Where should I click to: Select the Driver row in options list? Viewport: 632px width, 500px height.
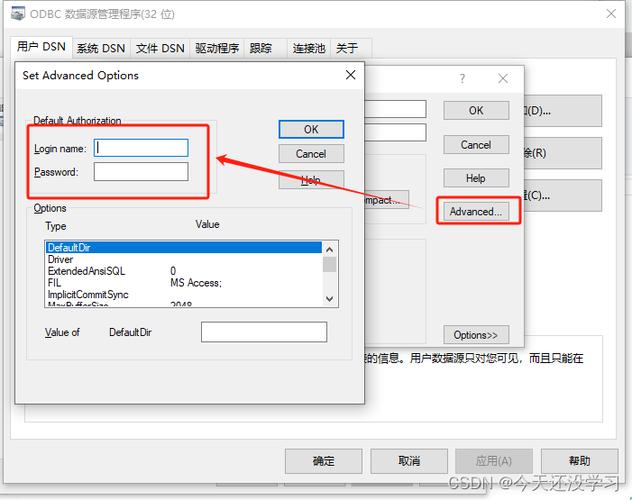pyautogui.click(x=184, y=259)
